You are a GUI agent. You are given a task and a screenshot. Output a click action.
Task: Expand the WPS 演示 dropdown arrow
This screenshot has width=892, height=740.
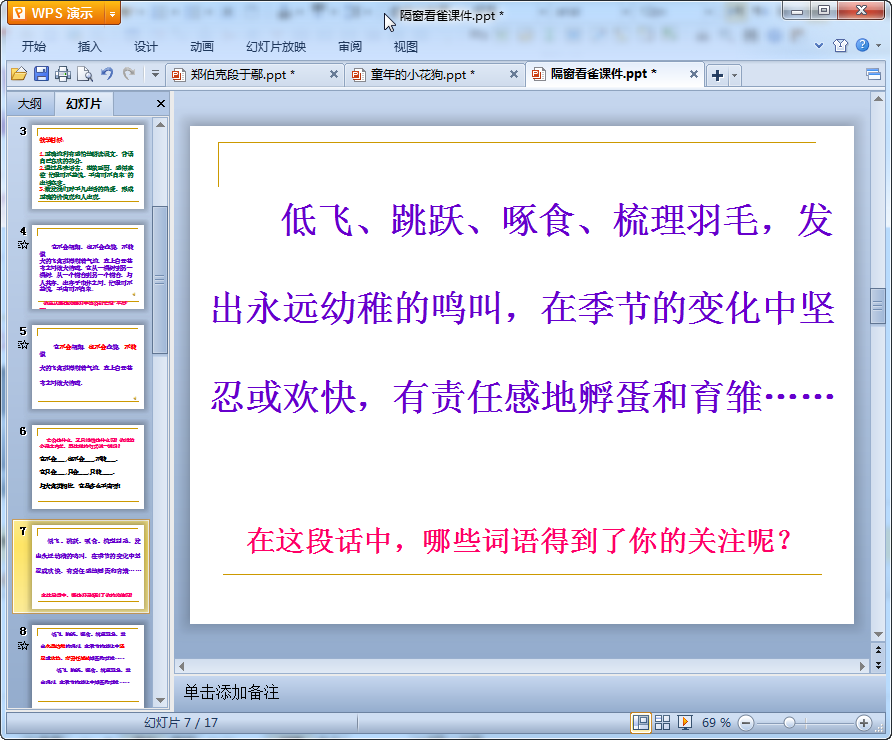(113, 14)
